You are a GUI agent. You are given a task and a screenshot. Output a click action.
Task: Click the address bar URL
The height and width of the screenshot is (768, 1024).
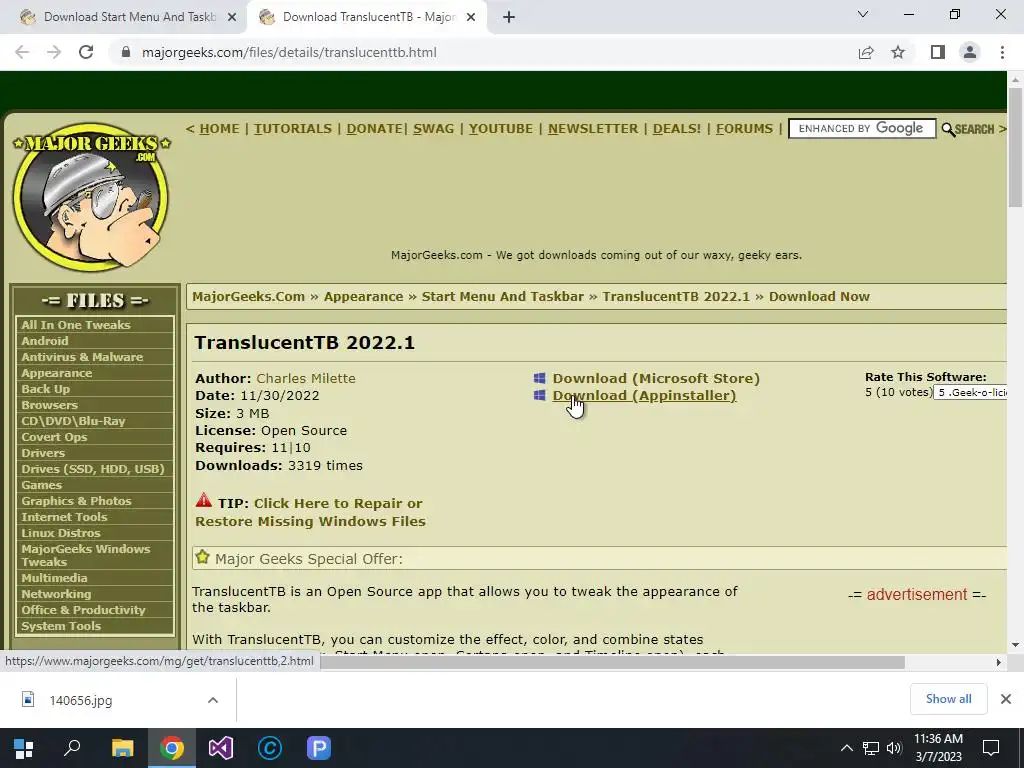pos(289,52)
